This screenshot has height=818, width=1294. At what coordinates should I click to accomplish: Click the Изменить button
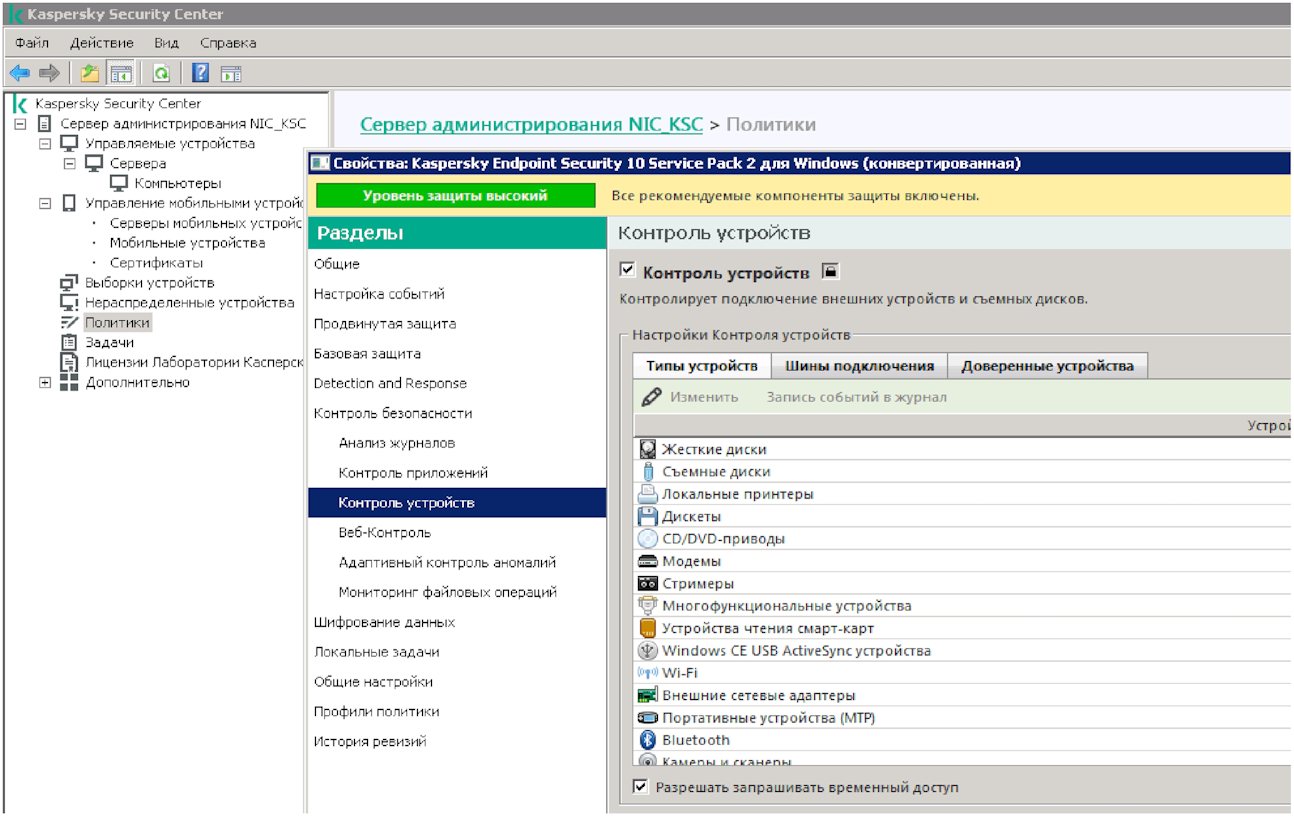coord(703,397)
